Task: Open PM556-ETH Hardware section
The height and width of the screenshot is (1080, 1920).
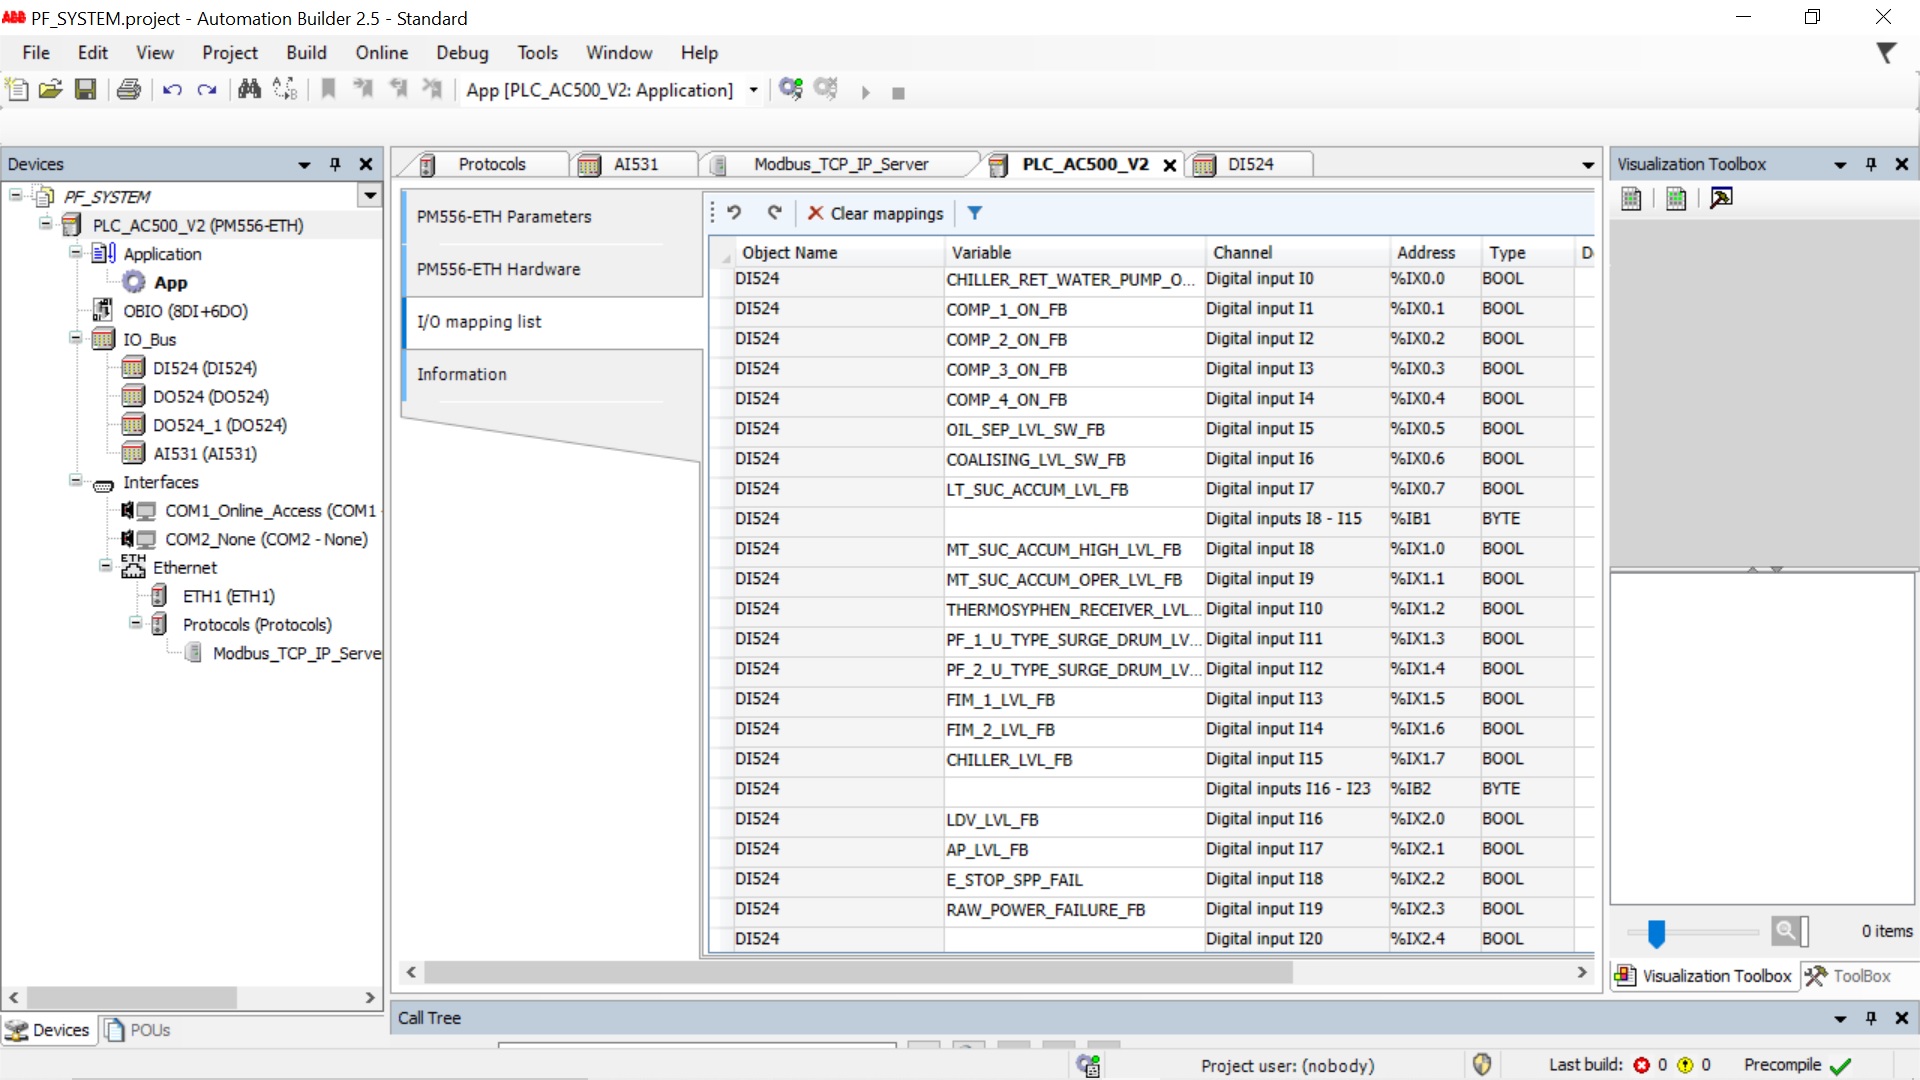Action: [x=498, y=269]
